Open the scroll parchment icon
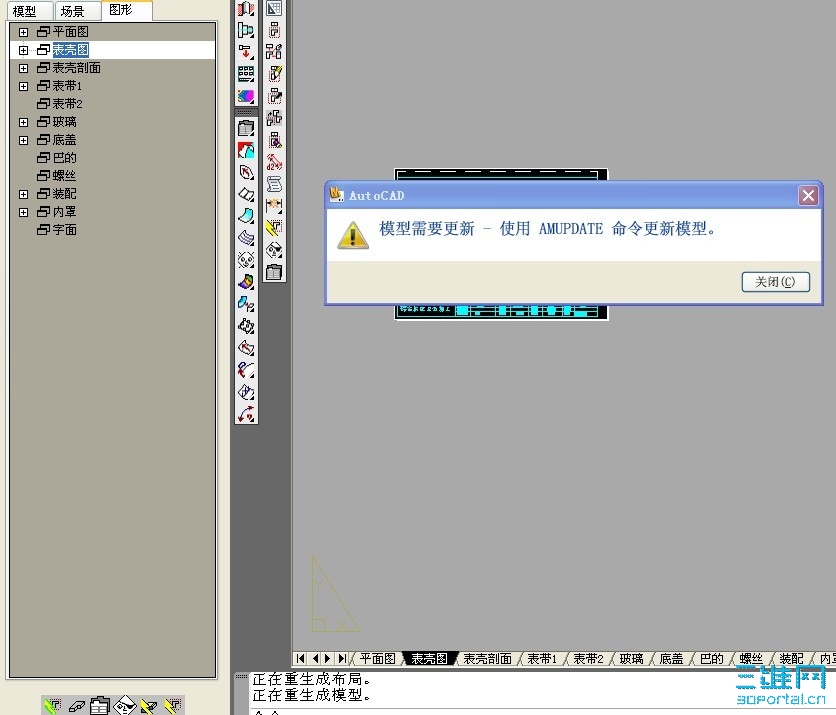Screen dimensions: 836x715 click(x=274, y=184)
